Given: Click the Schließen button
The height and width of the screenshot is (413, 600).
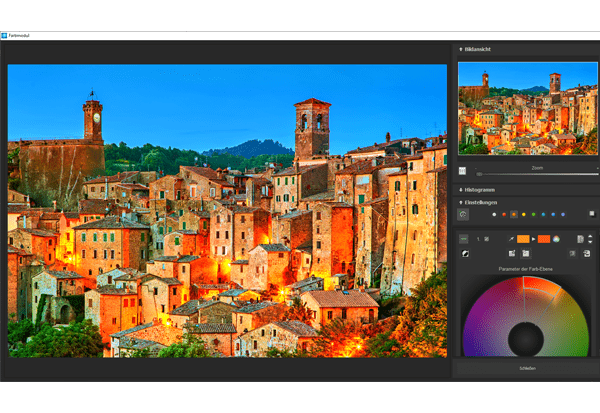Looking at the screenshot, I should pos(527,368).
